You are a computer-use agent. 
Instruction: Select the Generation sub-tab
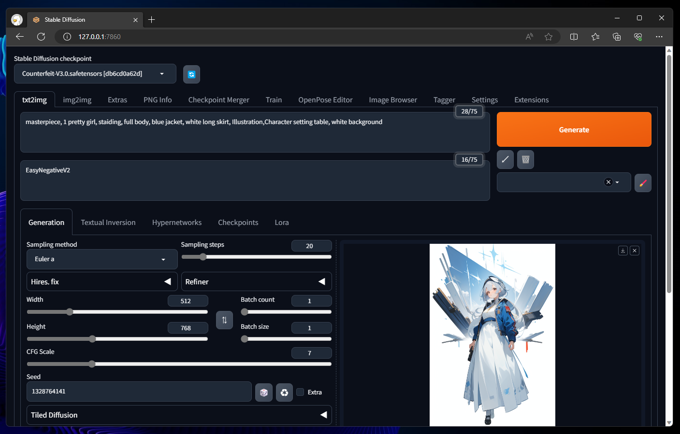(x=46, y=222)
